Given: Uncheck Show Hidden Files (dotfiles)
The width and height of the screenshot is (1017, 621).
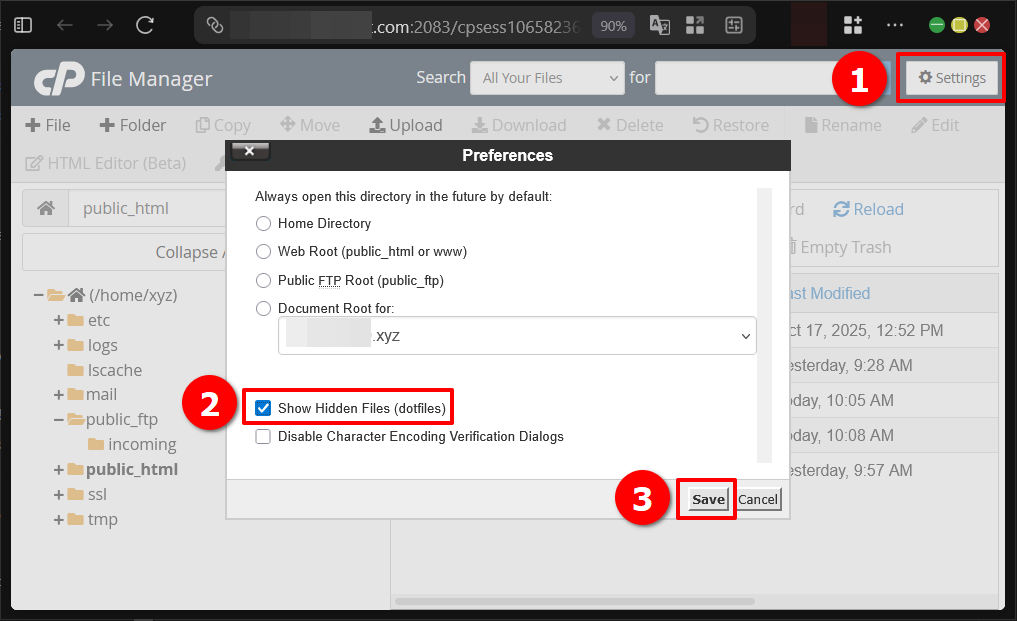Looking at the screenshot, I should [263, 407].
